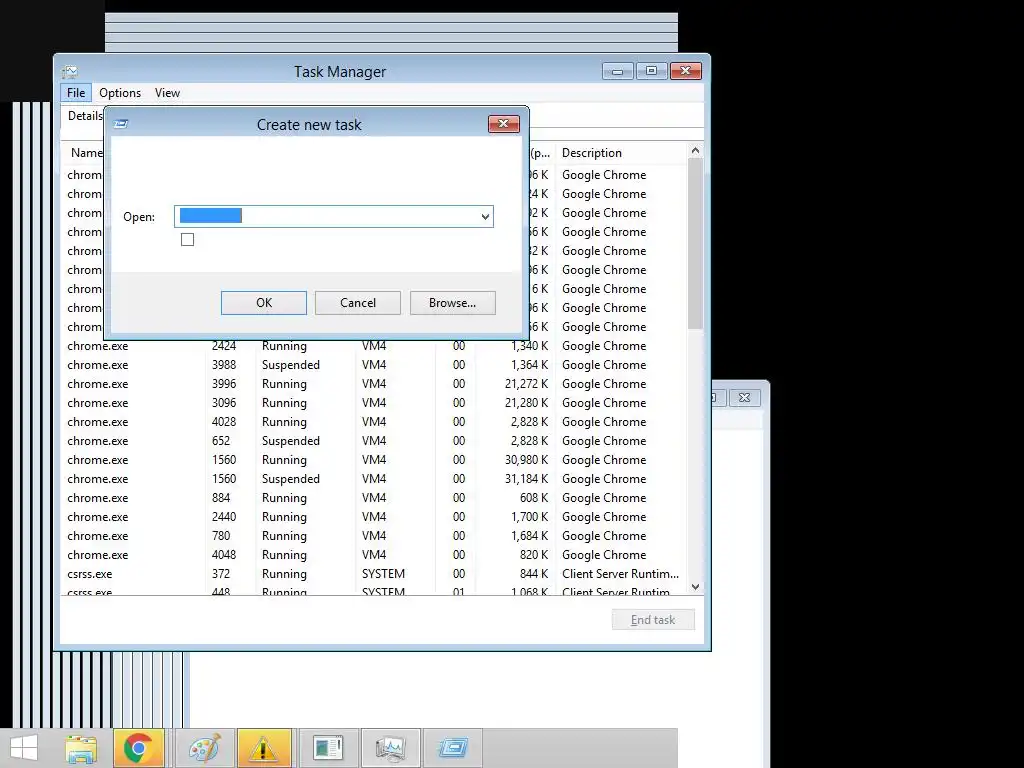
Task: Click PID 3996 in the process list
Action: (224, 384)
